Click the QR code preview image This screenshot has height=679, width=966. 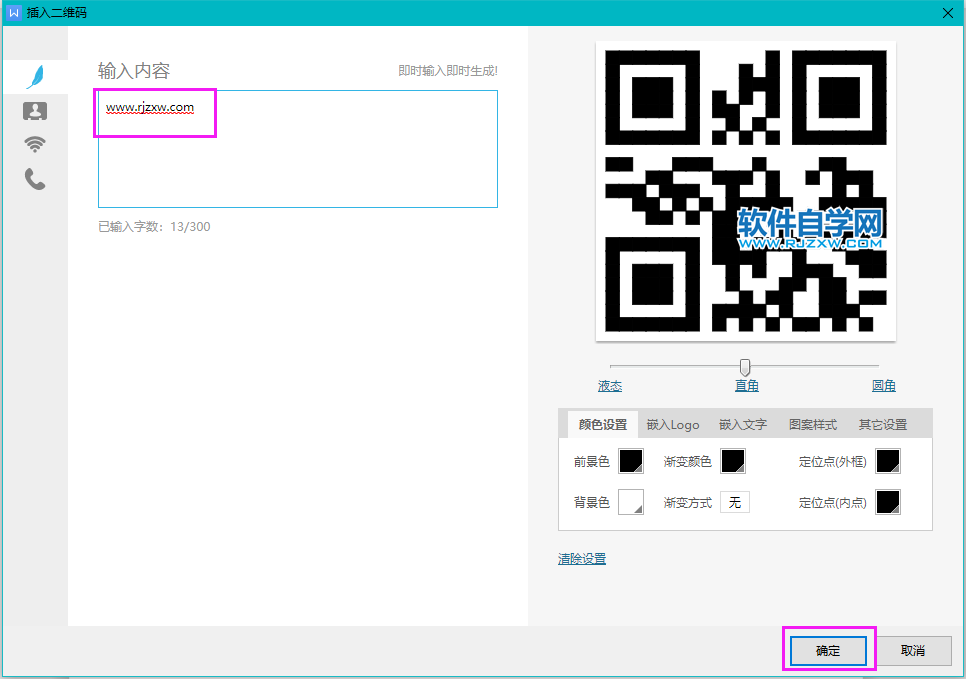pos(745,190)
